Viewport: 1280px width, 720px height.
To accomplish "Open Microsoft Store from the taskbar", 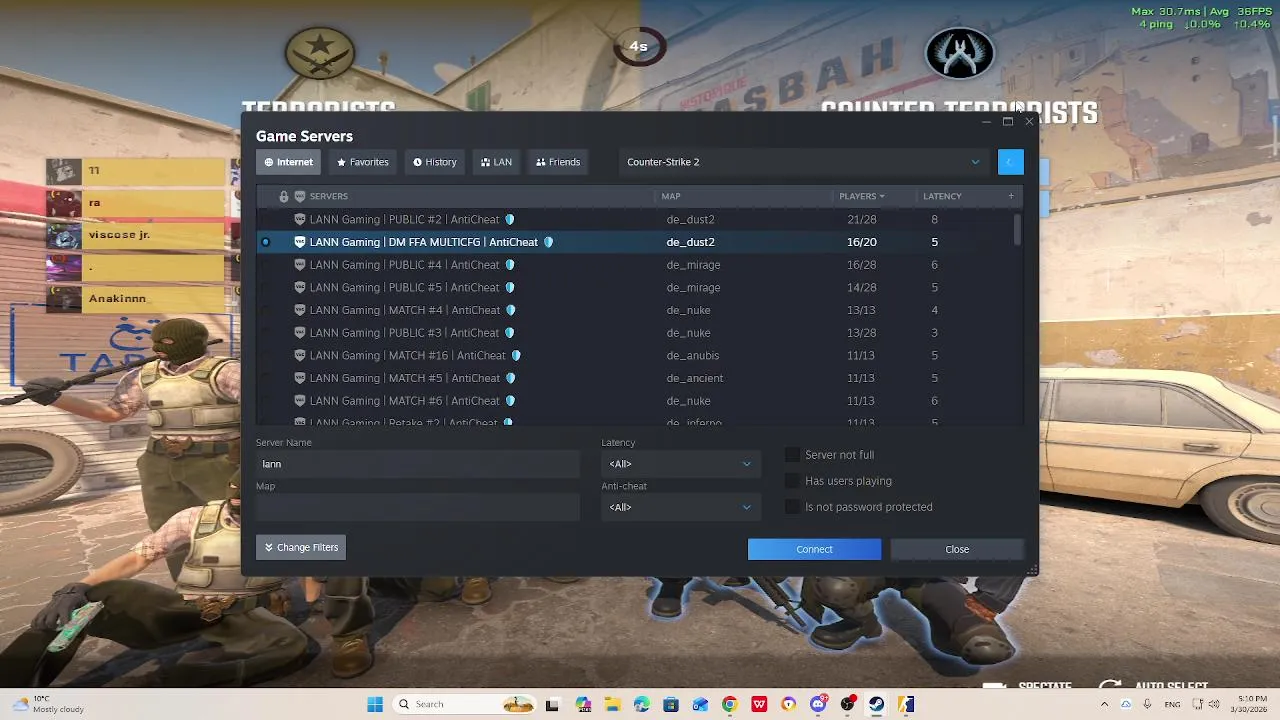I will click(670, 704).
